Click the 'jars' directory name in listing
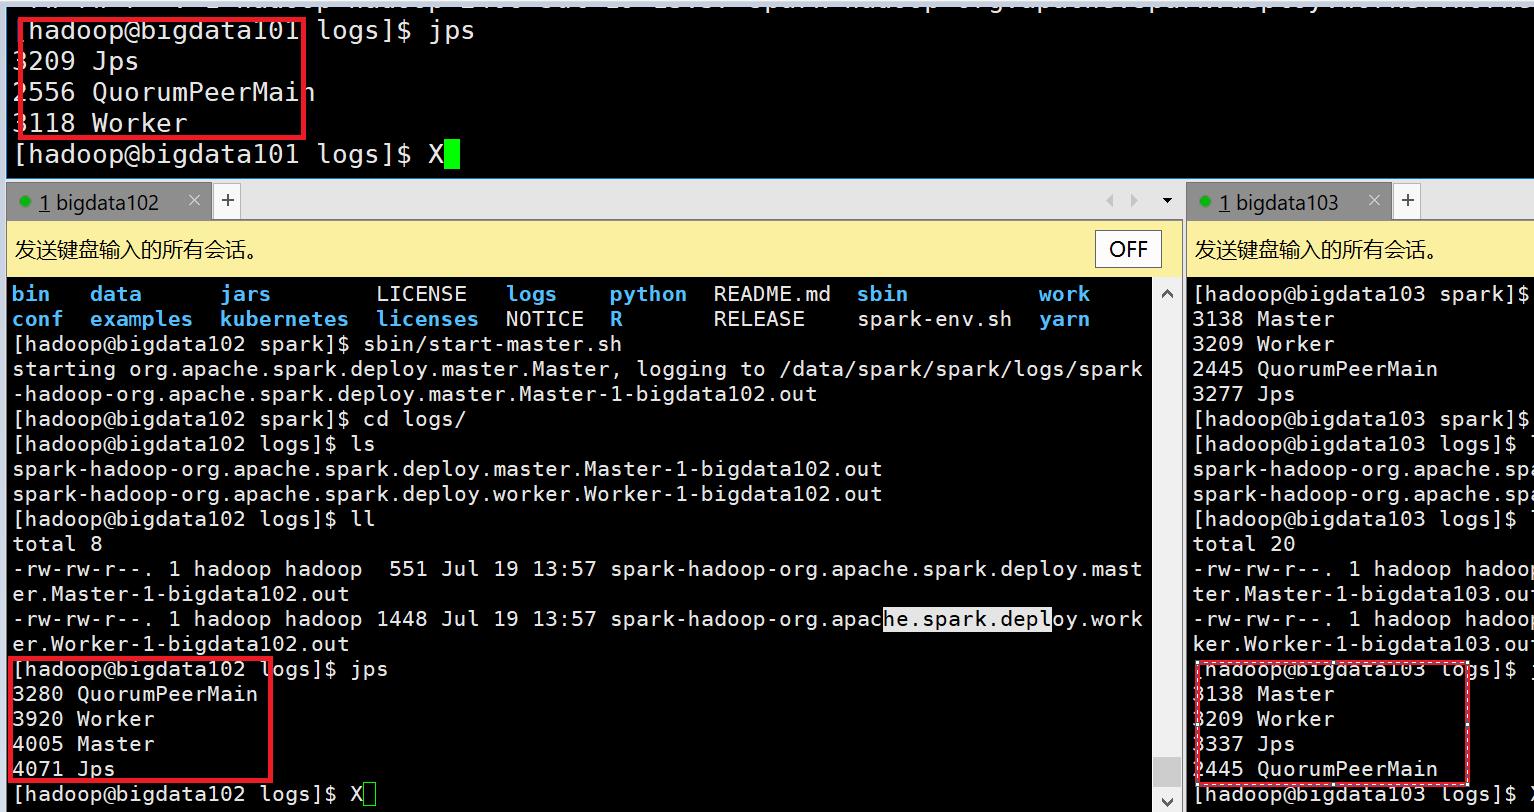1534x812 pixels. [245, 294]
